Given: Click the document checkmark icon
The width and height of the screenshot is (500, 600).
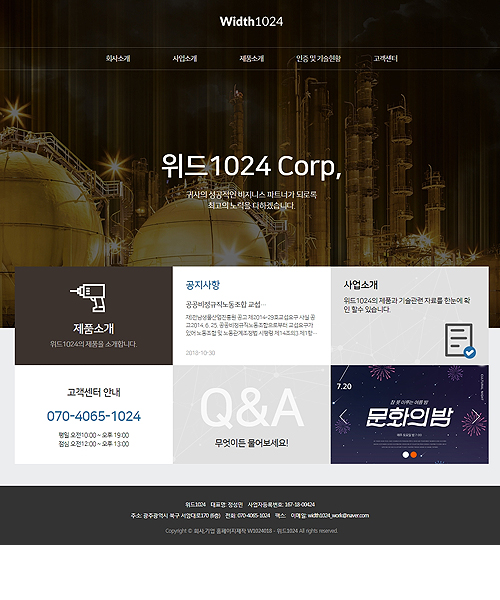Looking at the screenshot, I should click(460, 341).
